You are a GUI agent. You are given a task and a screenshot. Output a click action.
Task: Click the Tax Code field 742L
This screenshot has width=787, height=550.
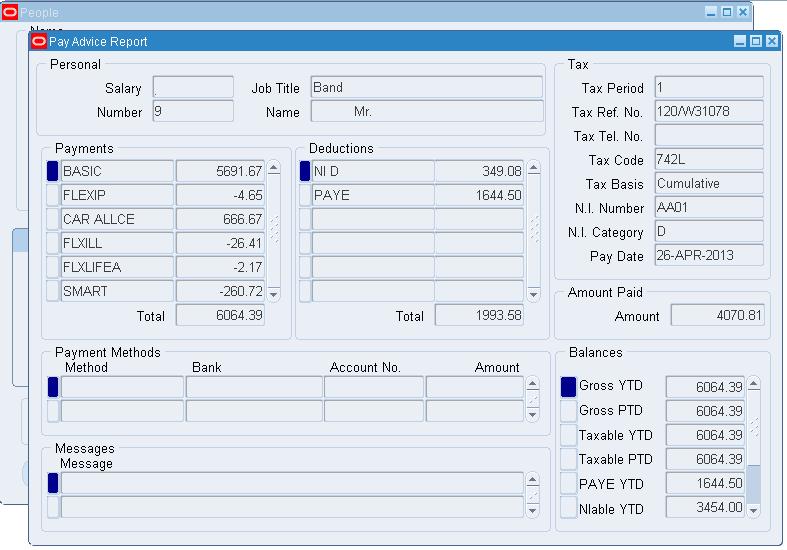click(x=709, y=159)
